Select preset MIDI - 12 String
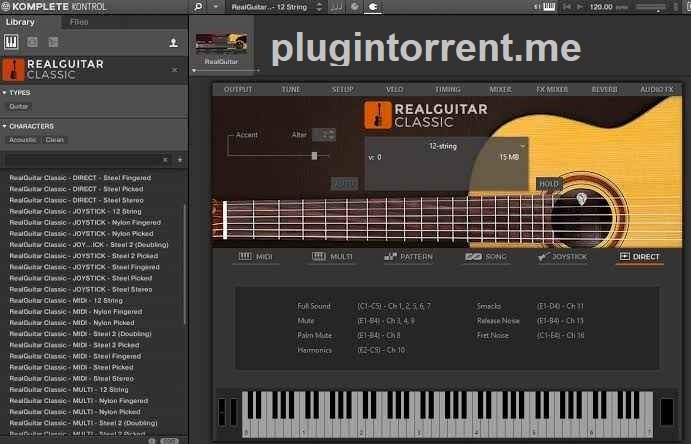Image resolution: width=691 pixels, height=444 pixels. [x=66, y=300]
